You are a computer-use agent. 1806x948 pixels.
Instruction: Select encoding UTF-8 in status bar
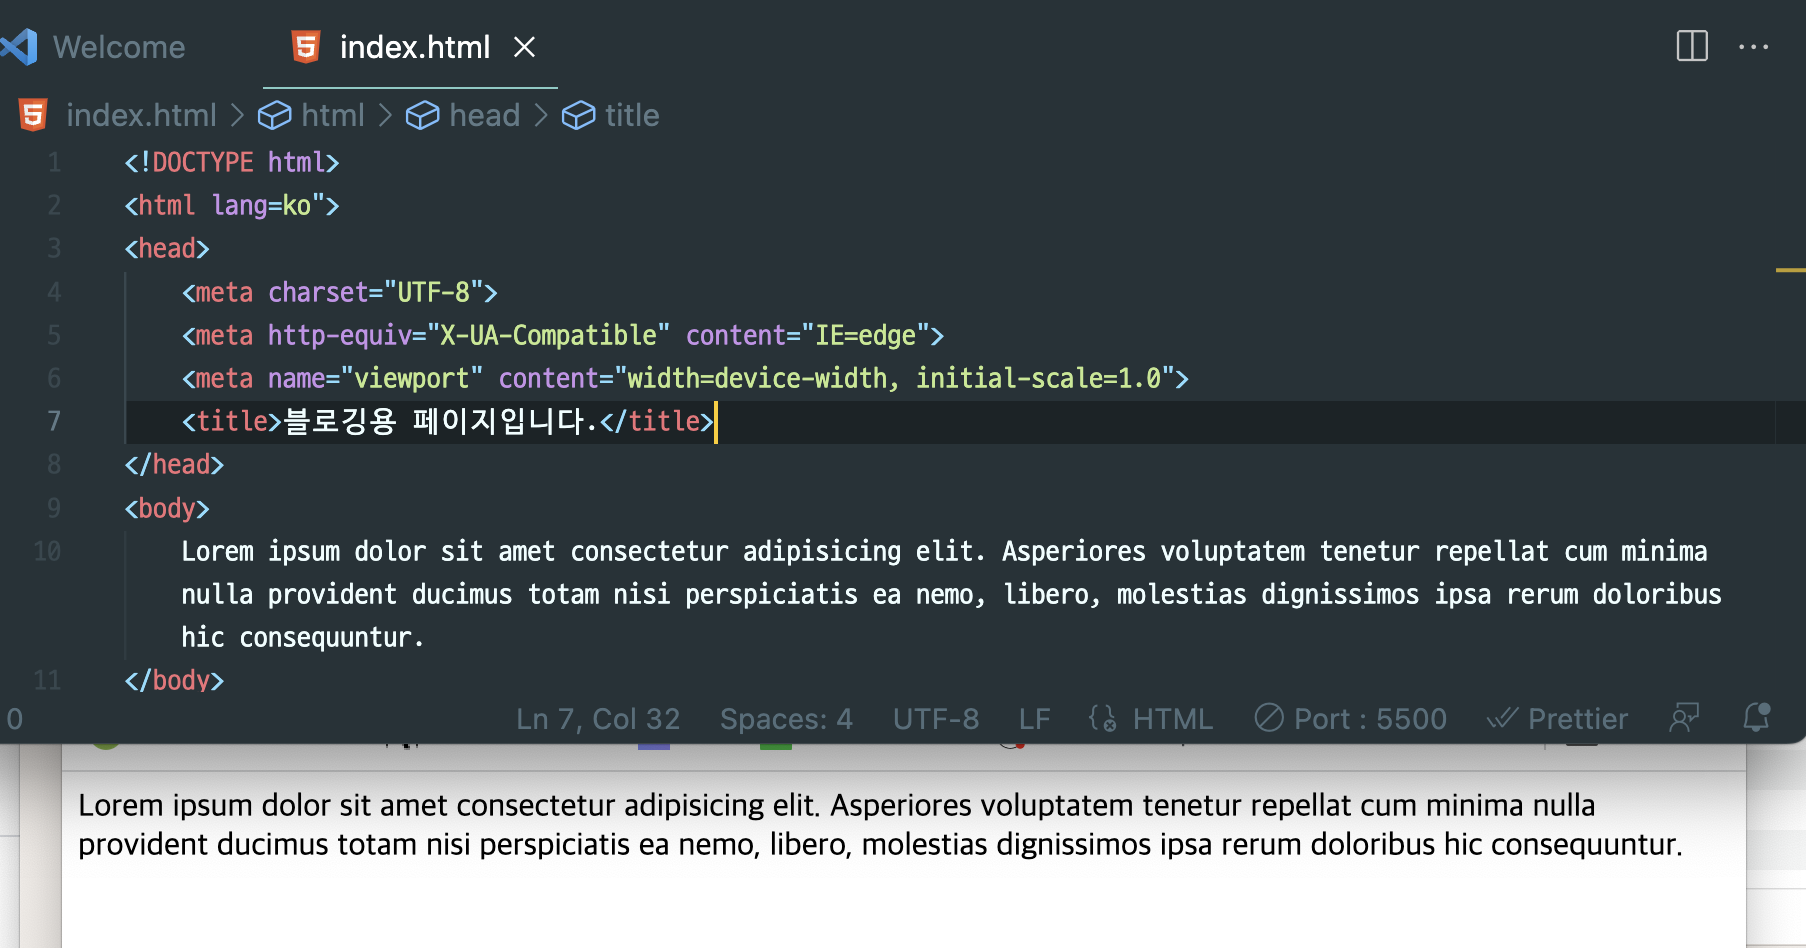pos(936,719)
